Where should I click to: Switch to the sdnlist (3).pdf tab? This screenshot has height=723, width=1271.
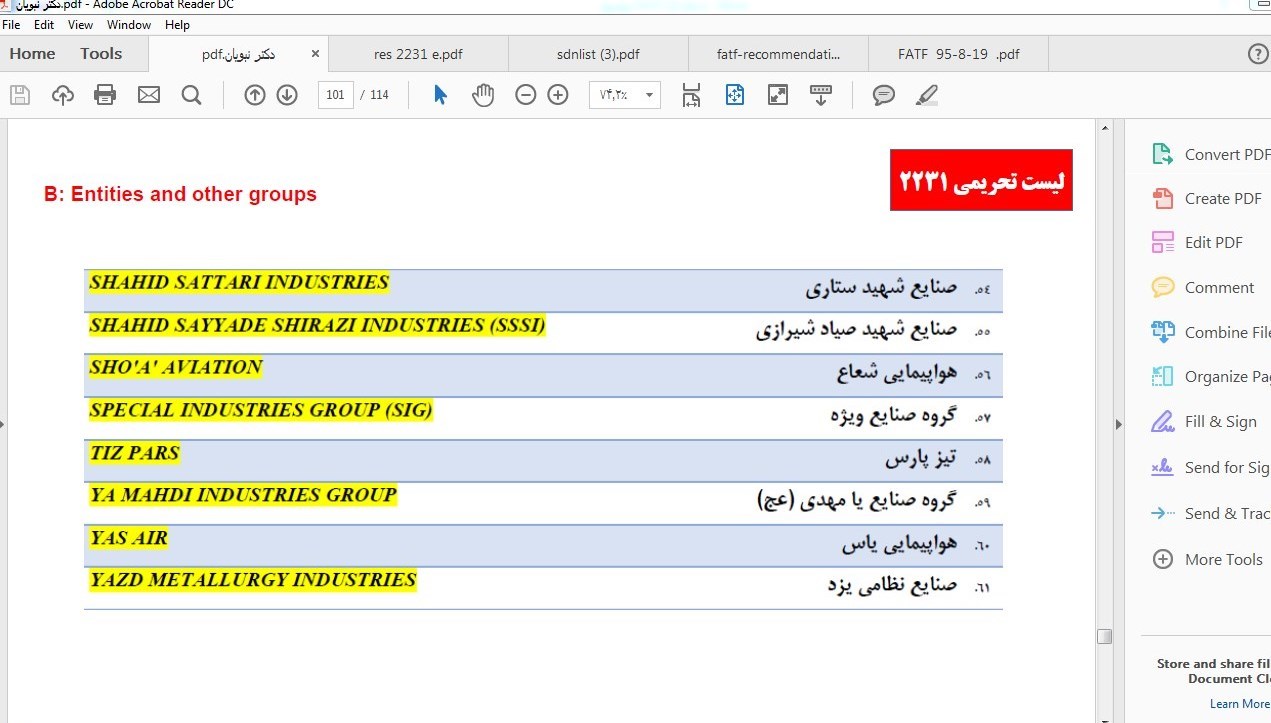[x=598, y=54]
